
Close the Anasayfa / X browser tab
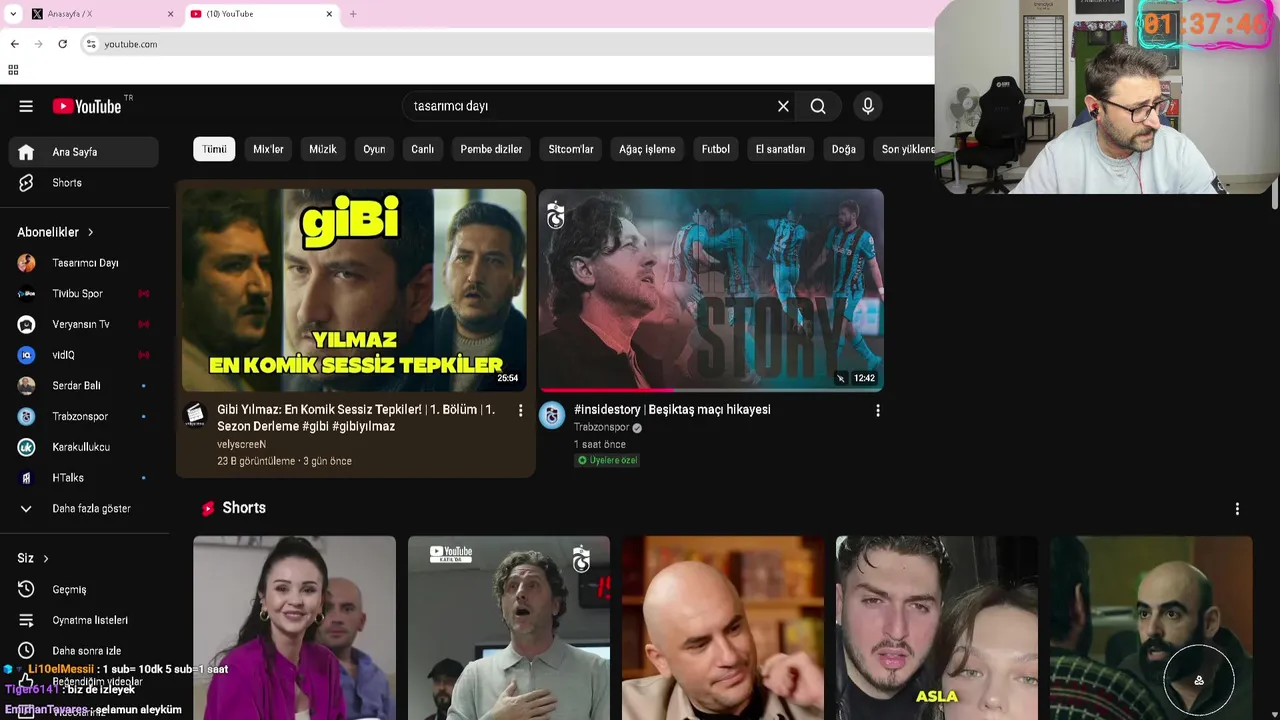pyautogui.click(x=170, y=14)
